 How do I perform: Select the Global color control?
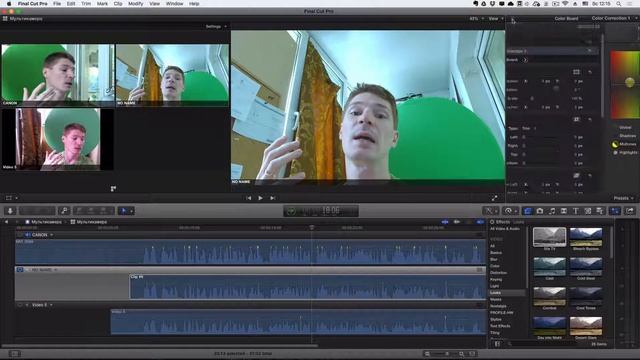coord(625,127)
